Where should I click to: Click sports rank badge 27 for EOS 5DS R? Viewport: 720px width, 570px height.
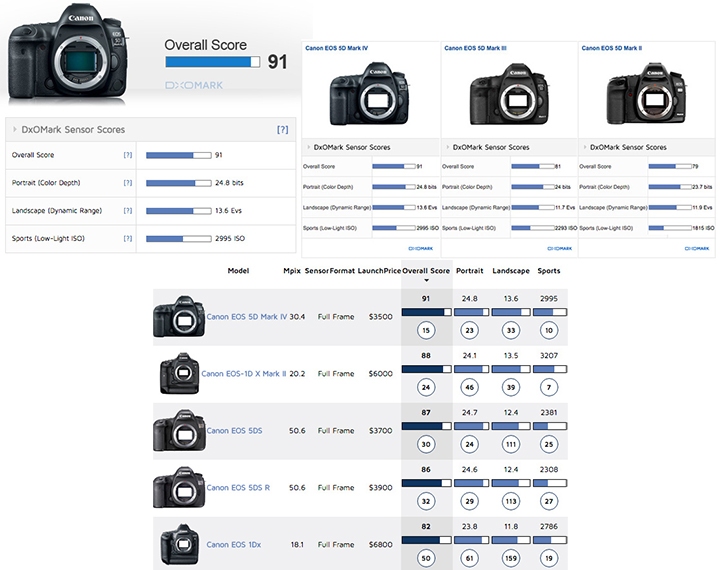549,502
